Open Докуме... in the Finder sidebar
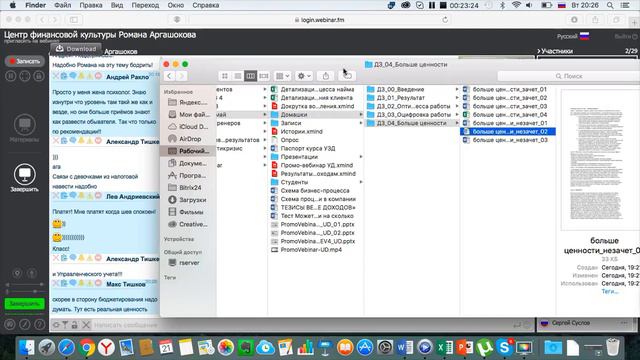This screenshot has width=640, height=360. coord(188,163)
